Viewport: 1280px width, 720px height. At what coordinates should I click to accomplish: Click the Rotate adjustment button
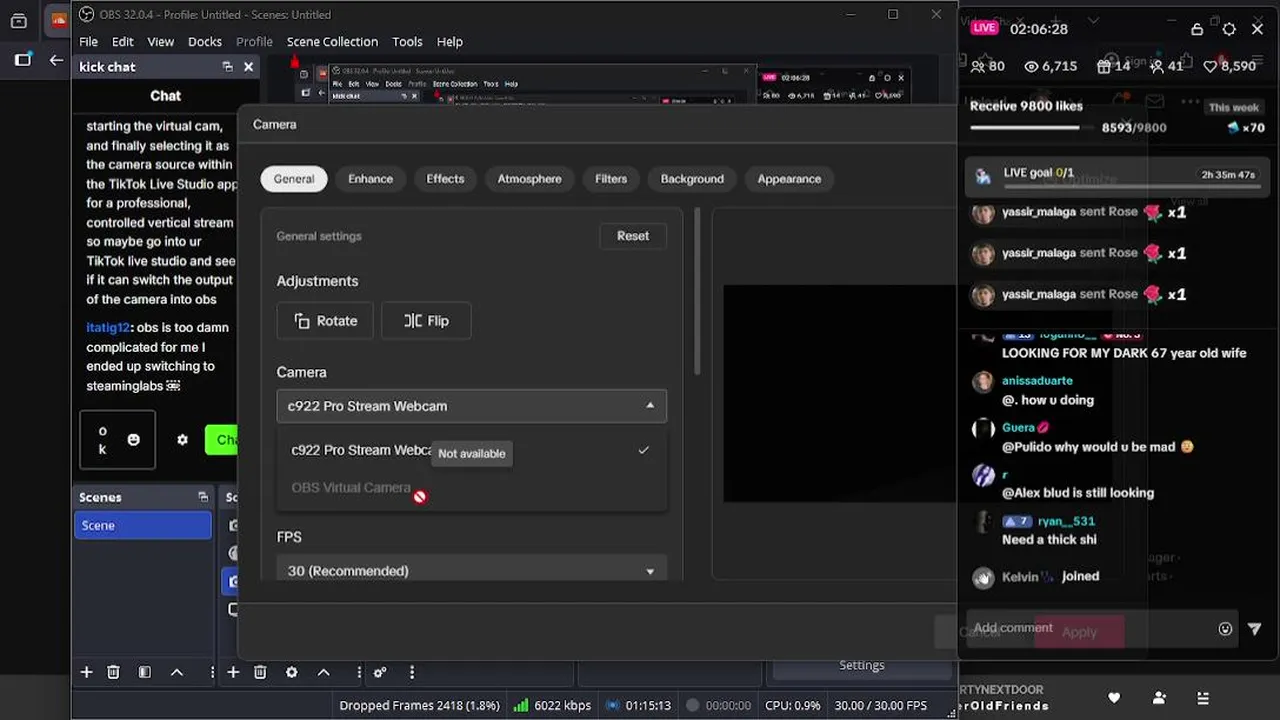[325, 321]
